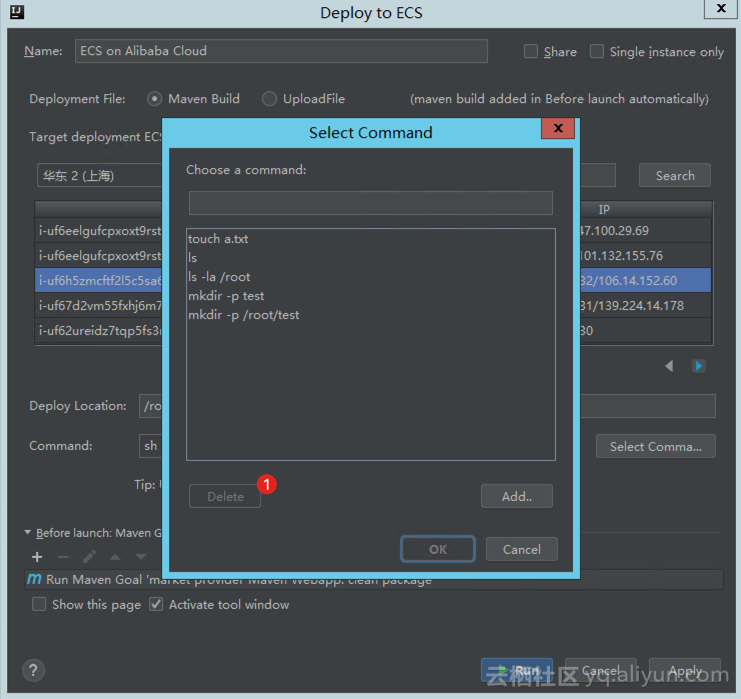Go to next page of ECS instances
Image resolution: width=741 pixels, height=699 pixels.
click(698, 366)
